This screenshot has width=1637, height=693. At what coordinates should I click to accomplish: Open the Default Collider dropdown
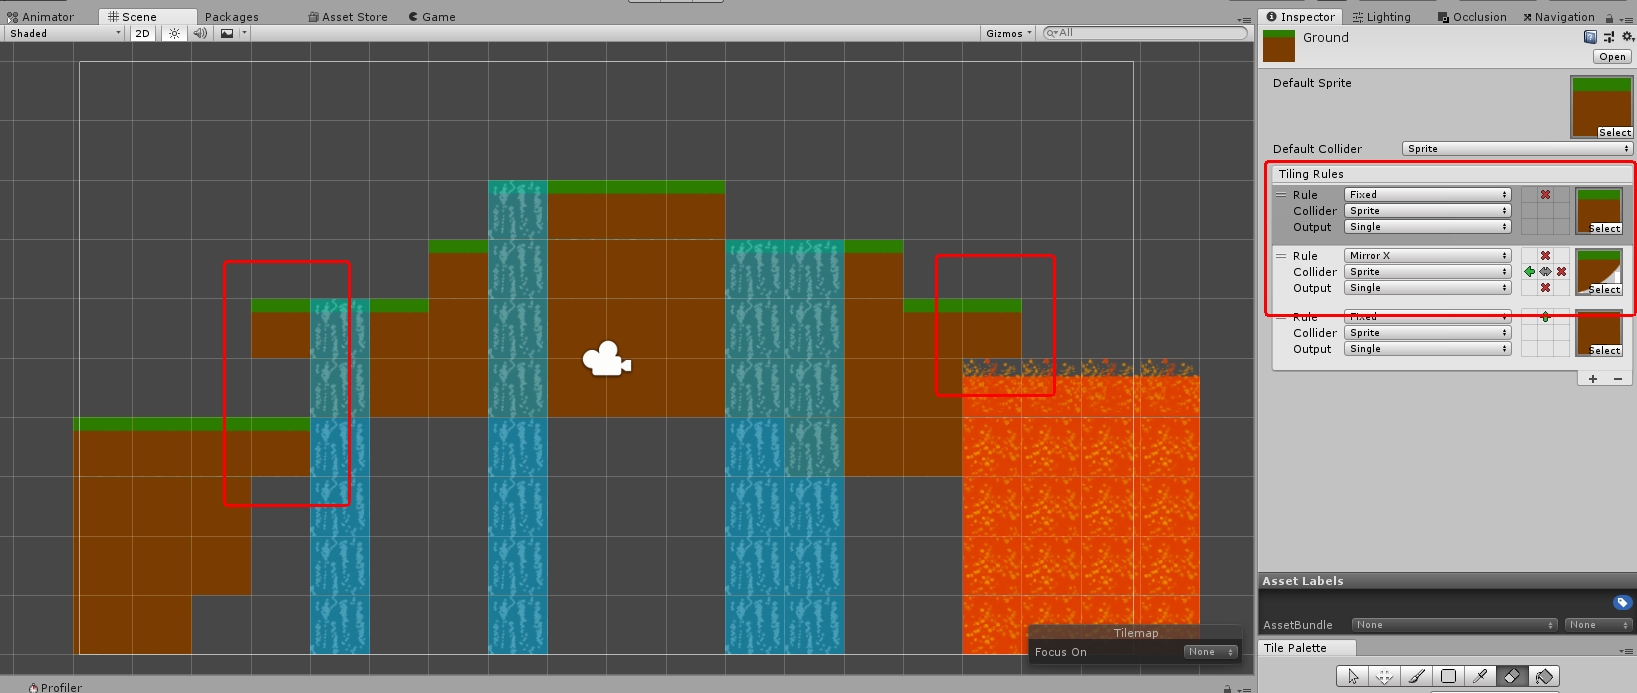1517,149
